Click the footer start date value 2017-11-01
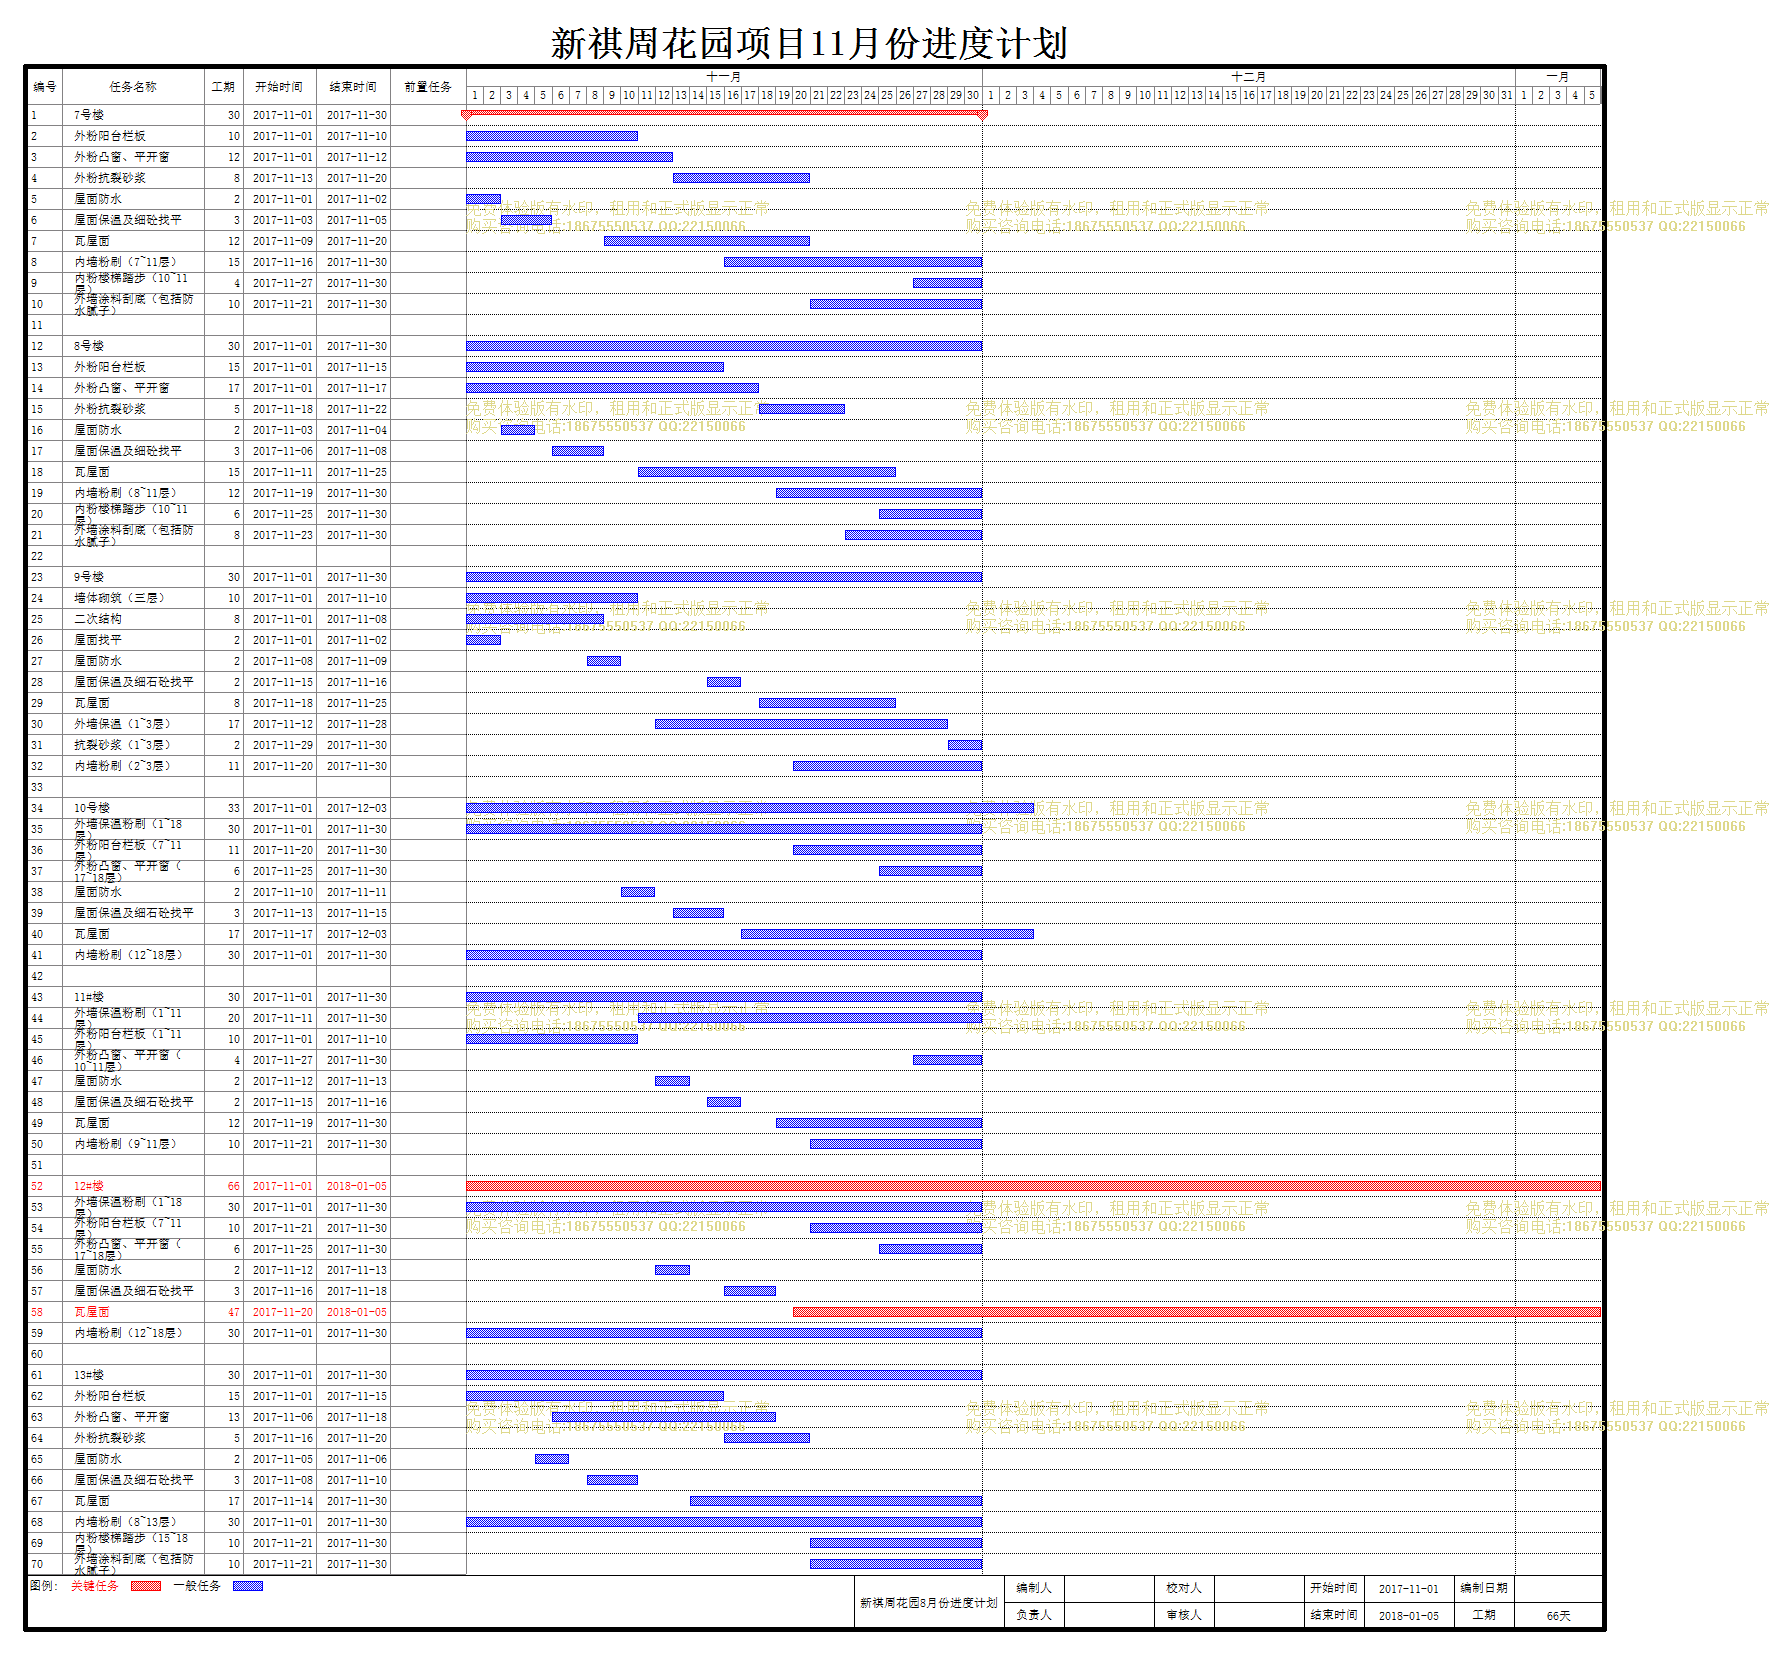Viewport: 1769px width, 1653px height. [x=1408, y=1589]
